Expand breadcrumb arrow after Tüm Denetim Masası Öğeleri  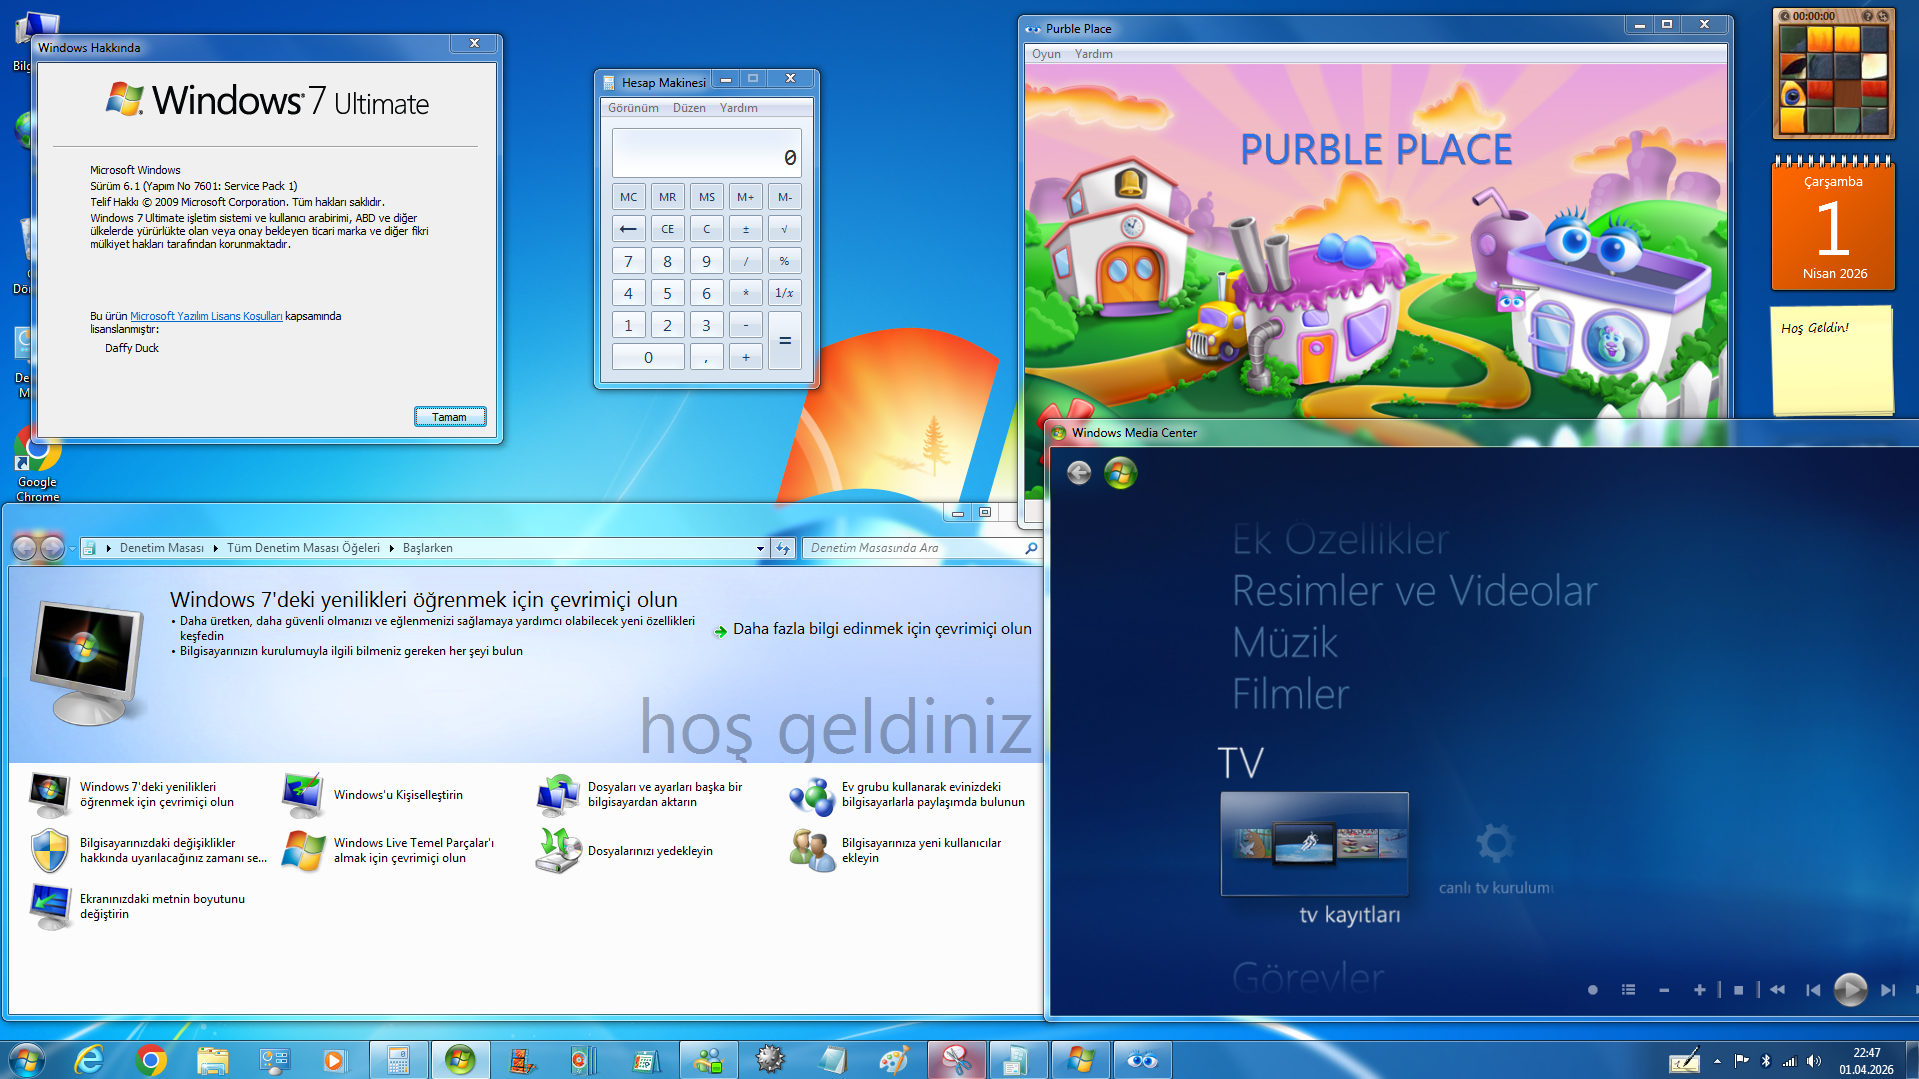[x=391, y=548]
